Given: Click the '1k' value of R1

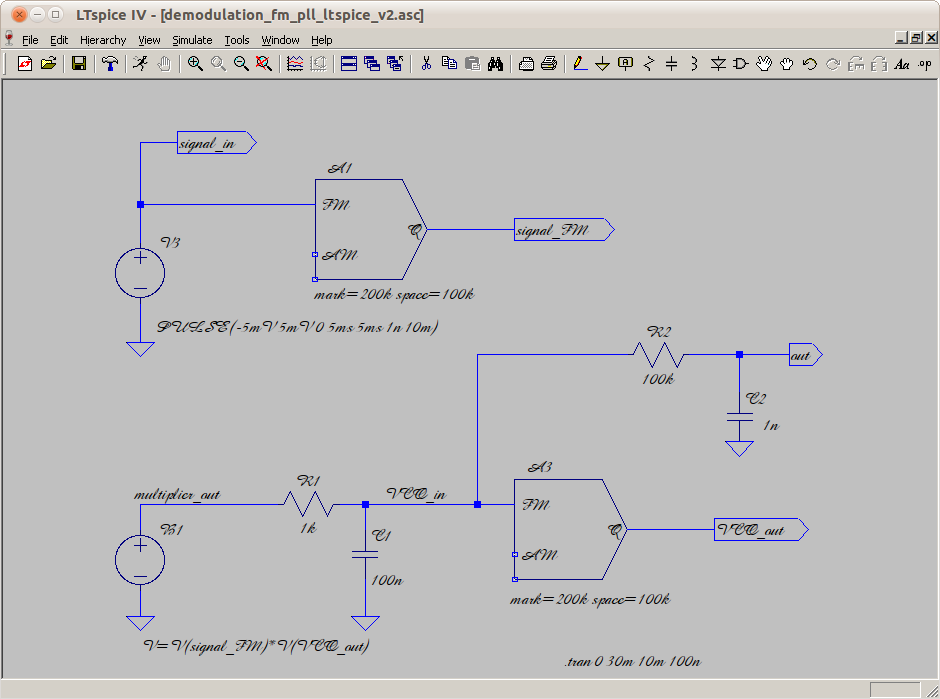Looking at the screenshot, I should click(x=308, y=528).
